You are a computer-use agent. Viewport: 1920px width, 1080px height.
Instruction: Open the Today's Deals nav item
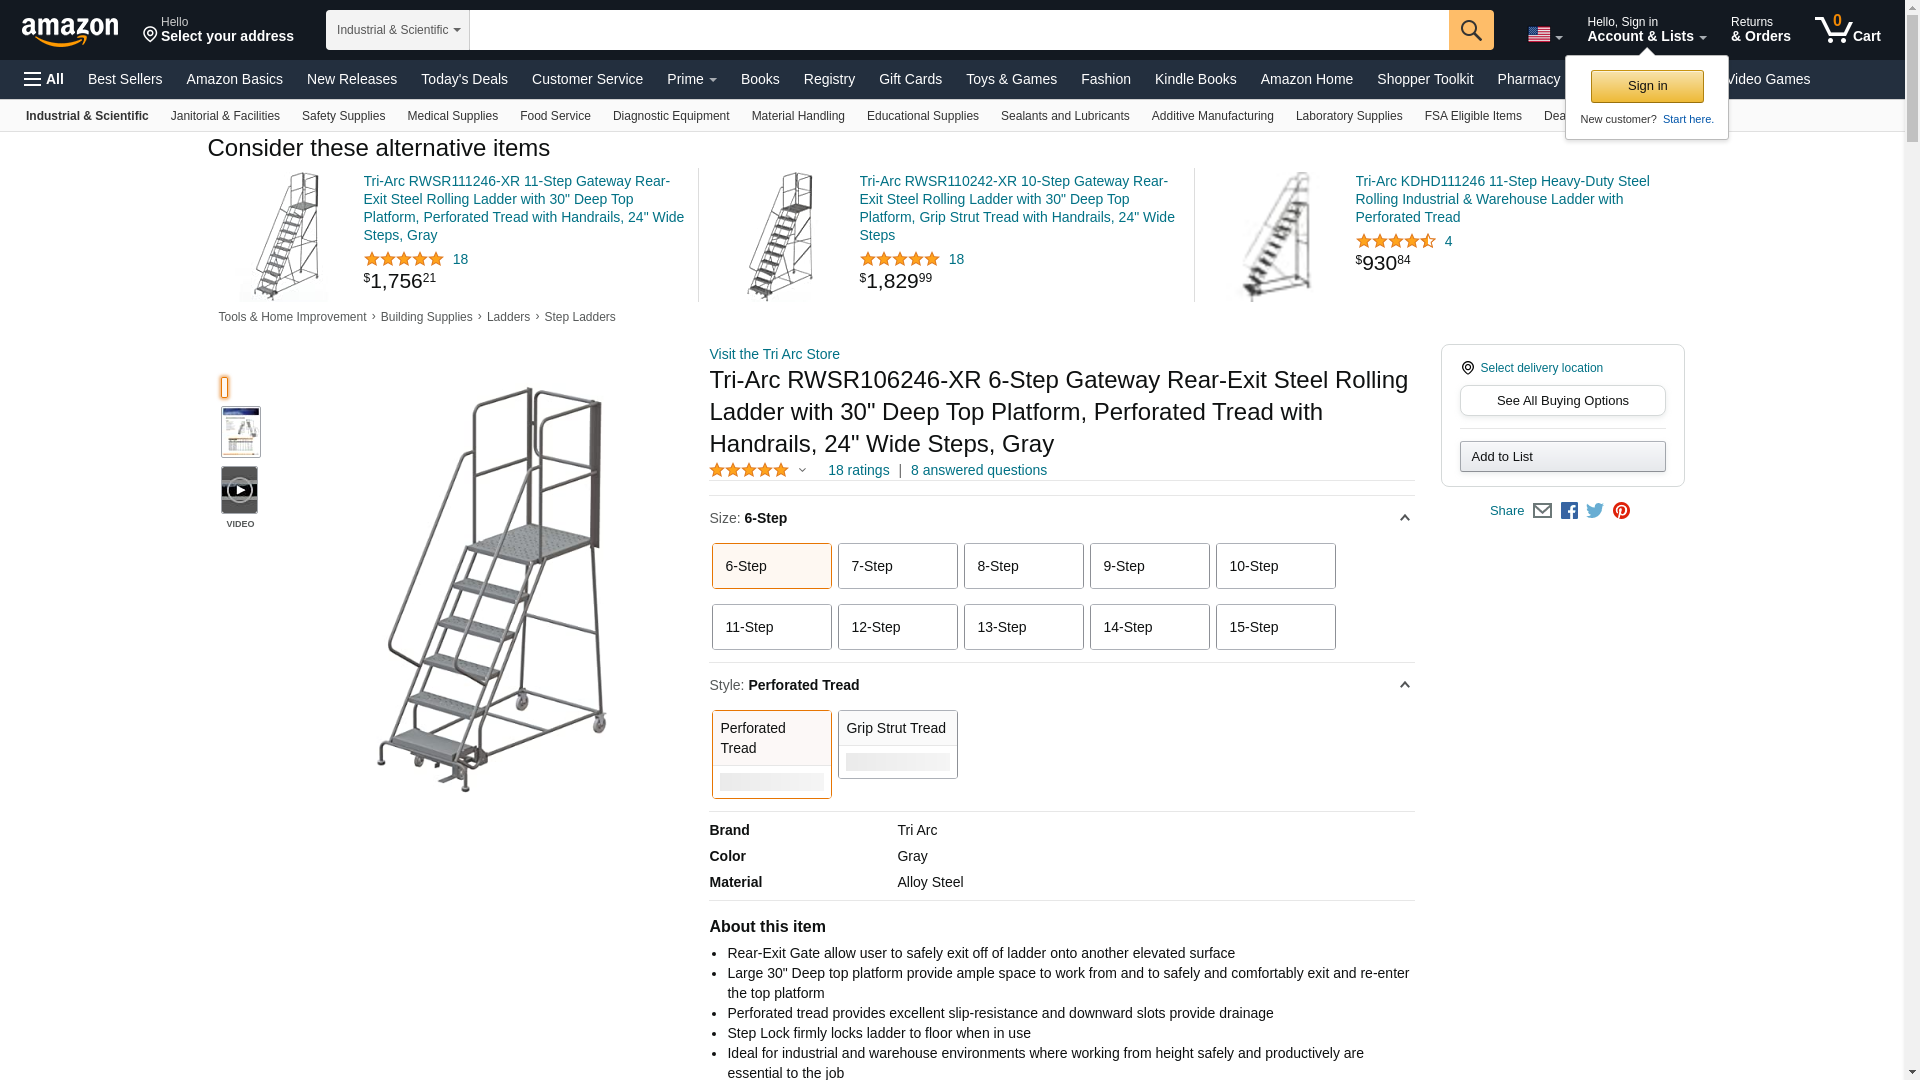(464, 79)
